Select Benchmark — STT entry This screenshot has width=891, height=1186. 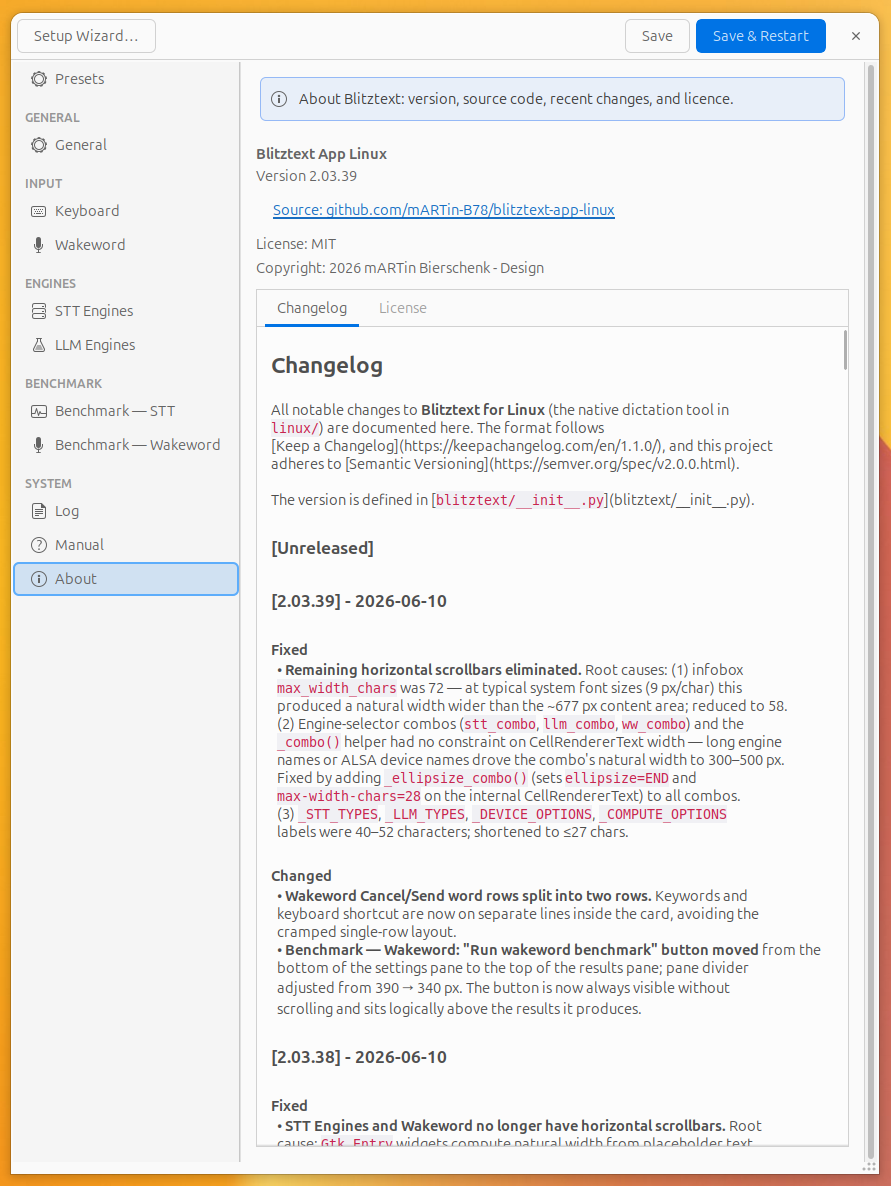tap(126, 411)
